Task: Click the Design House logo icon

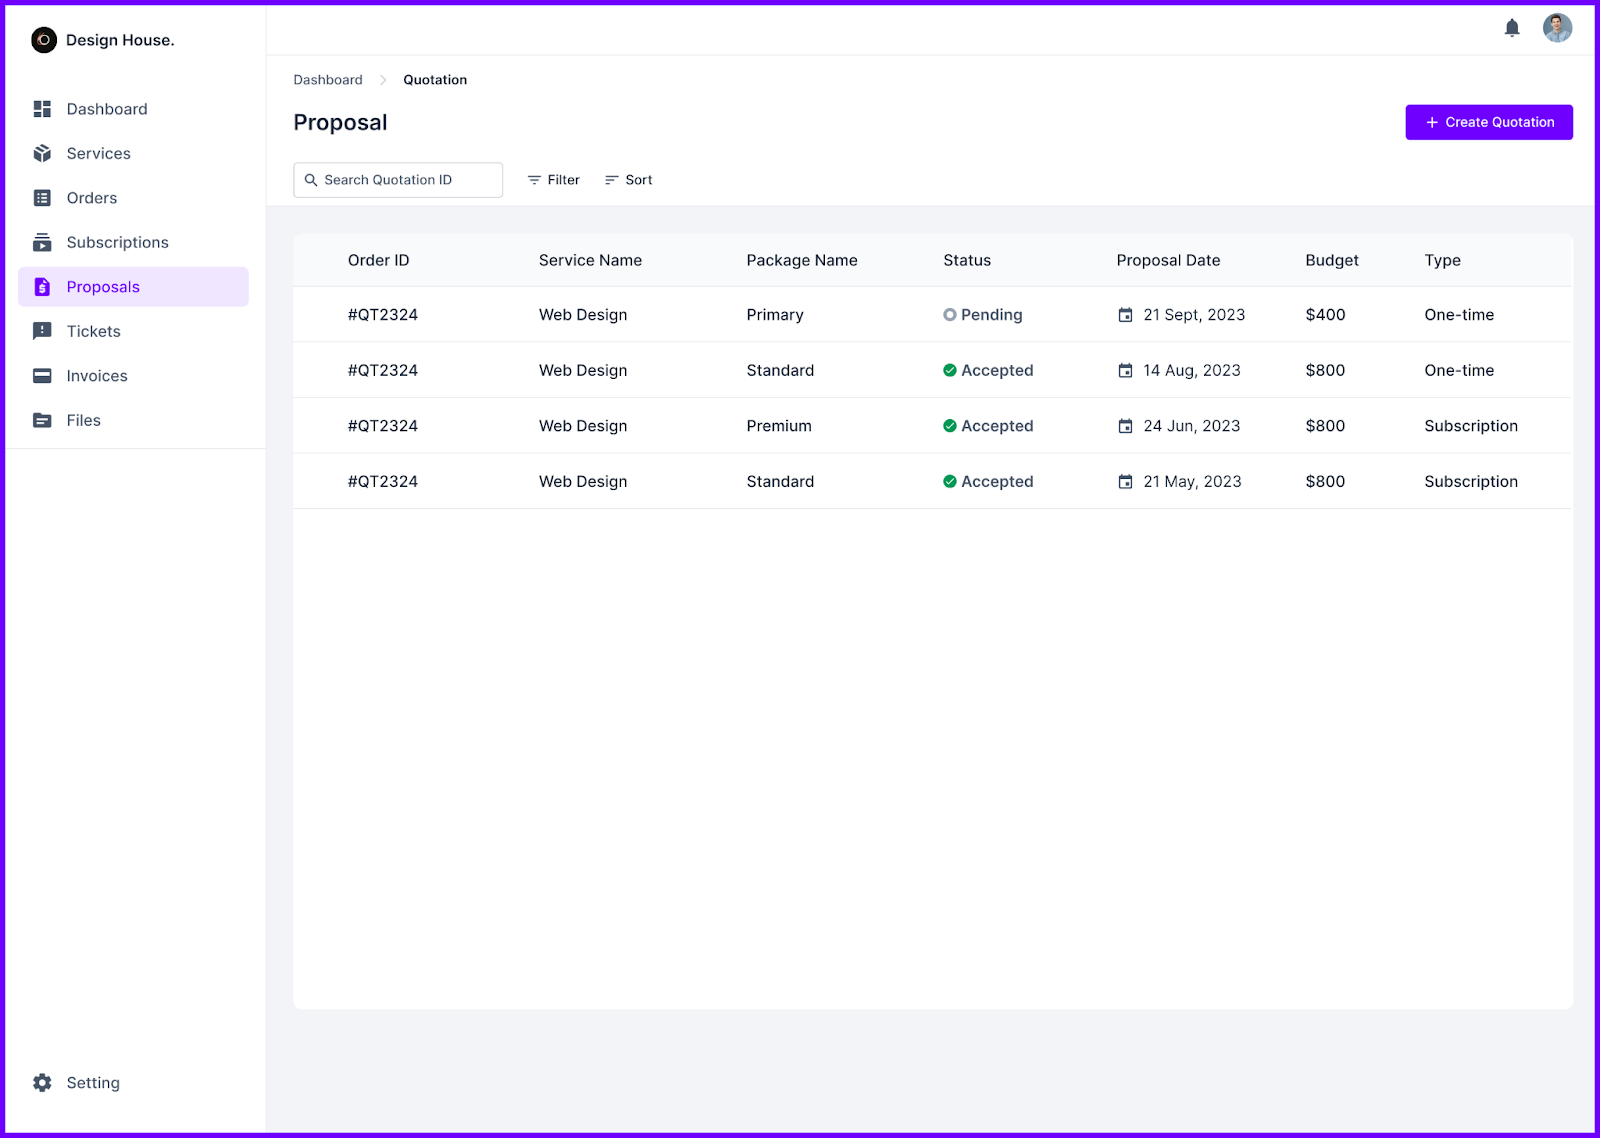Action: (44, 40)
